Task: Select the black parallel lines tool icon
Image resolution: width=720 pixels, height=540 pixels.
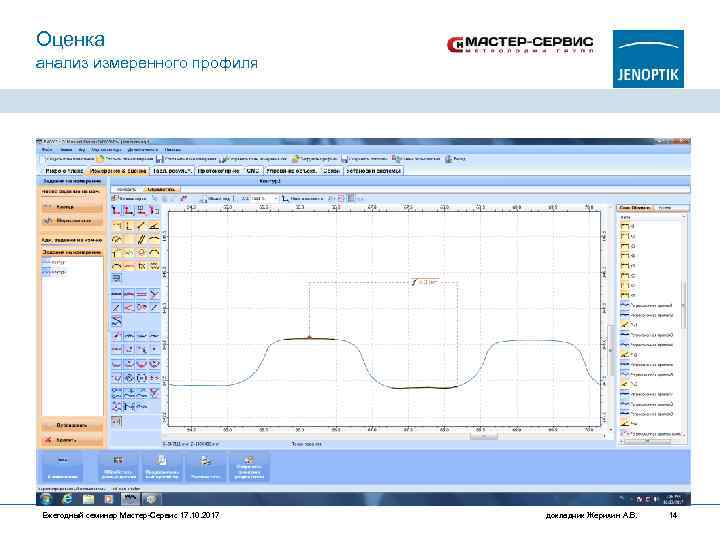Action: (141, 239)
